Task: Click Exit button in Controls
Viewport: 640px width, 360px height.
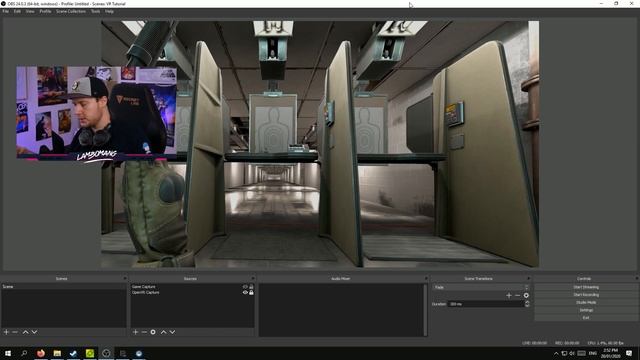Action: [586, 318]
